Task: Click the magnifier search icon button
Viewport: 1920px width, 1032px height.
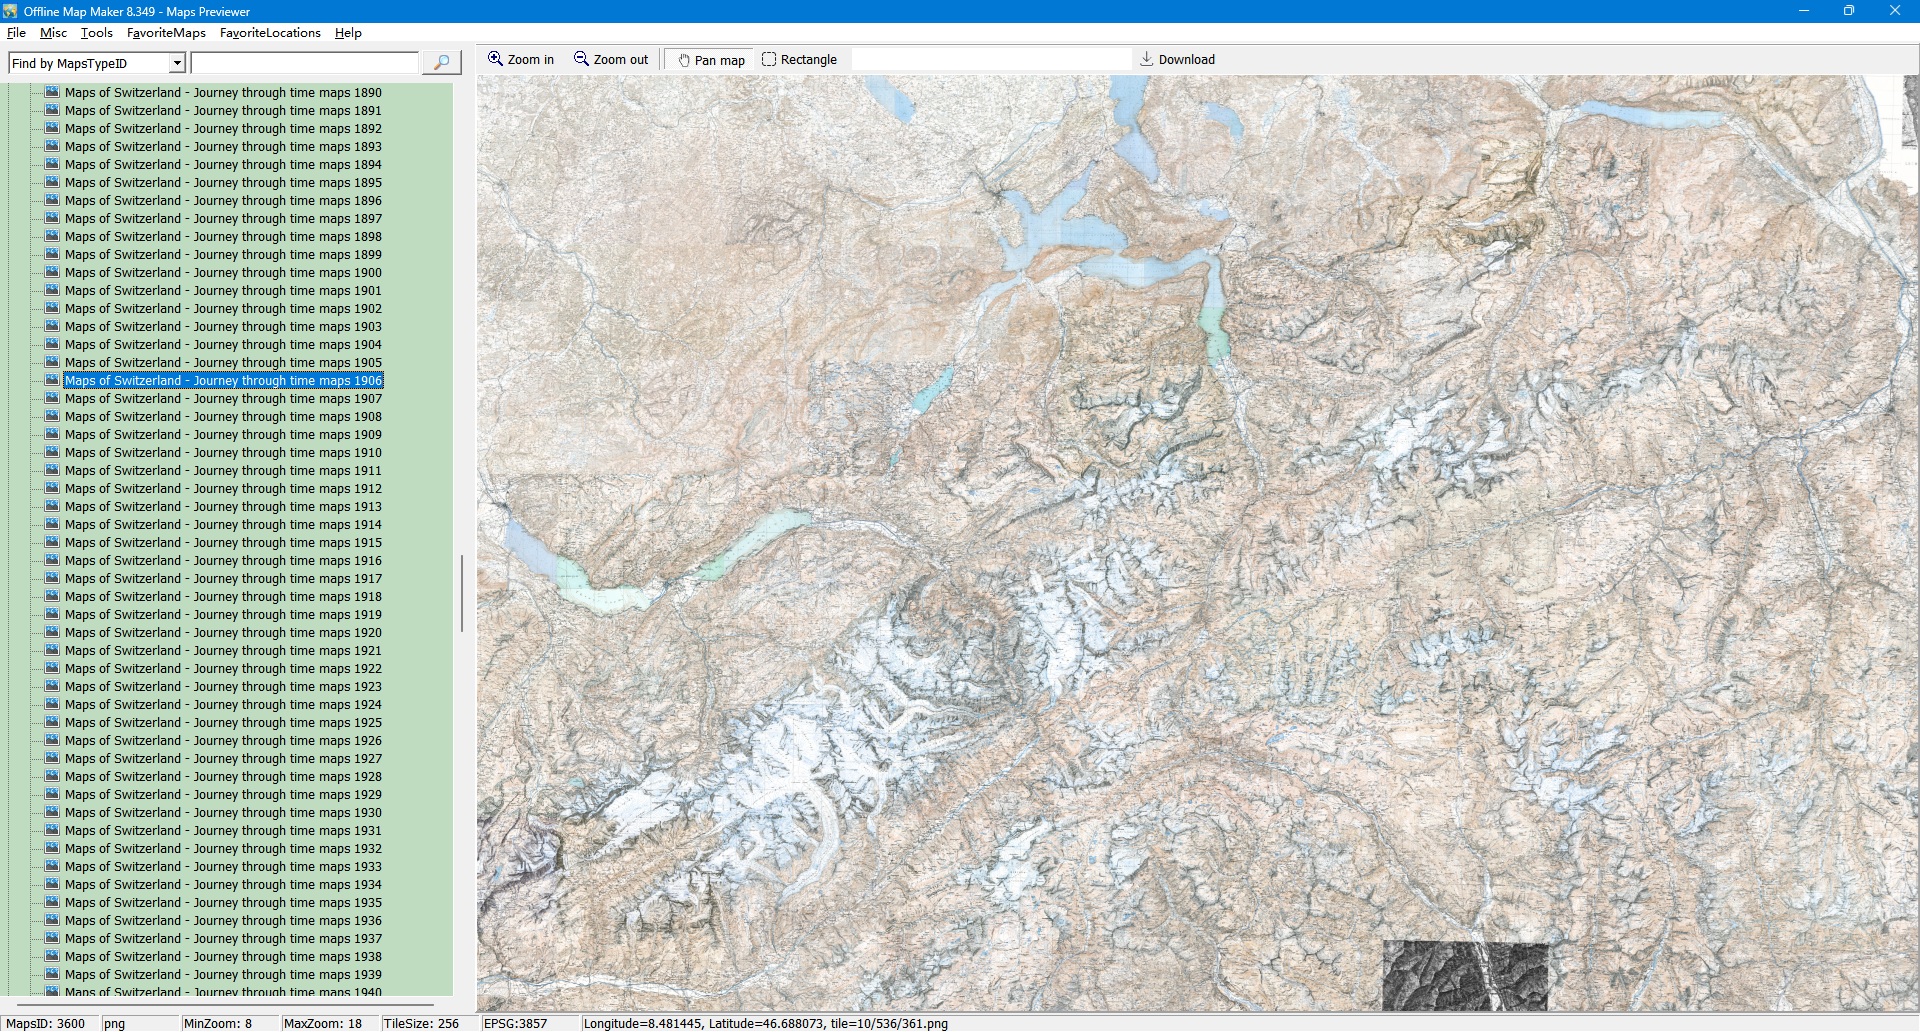Action: pyautogui.click(x=441, y=63)
